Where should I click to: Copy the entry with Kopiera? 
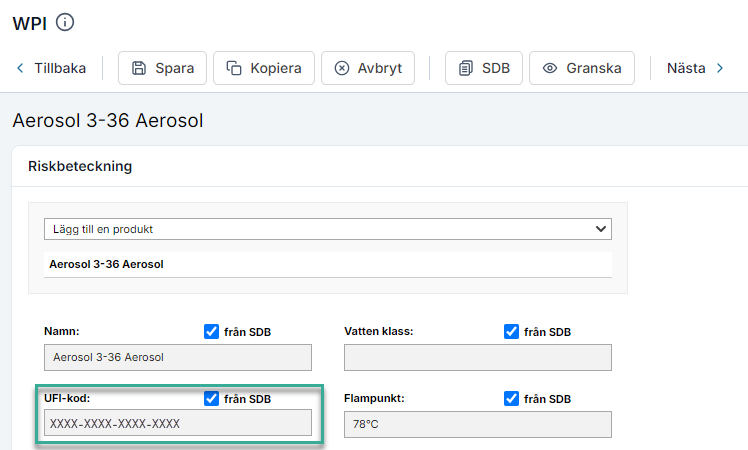(x=264, y=68)
